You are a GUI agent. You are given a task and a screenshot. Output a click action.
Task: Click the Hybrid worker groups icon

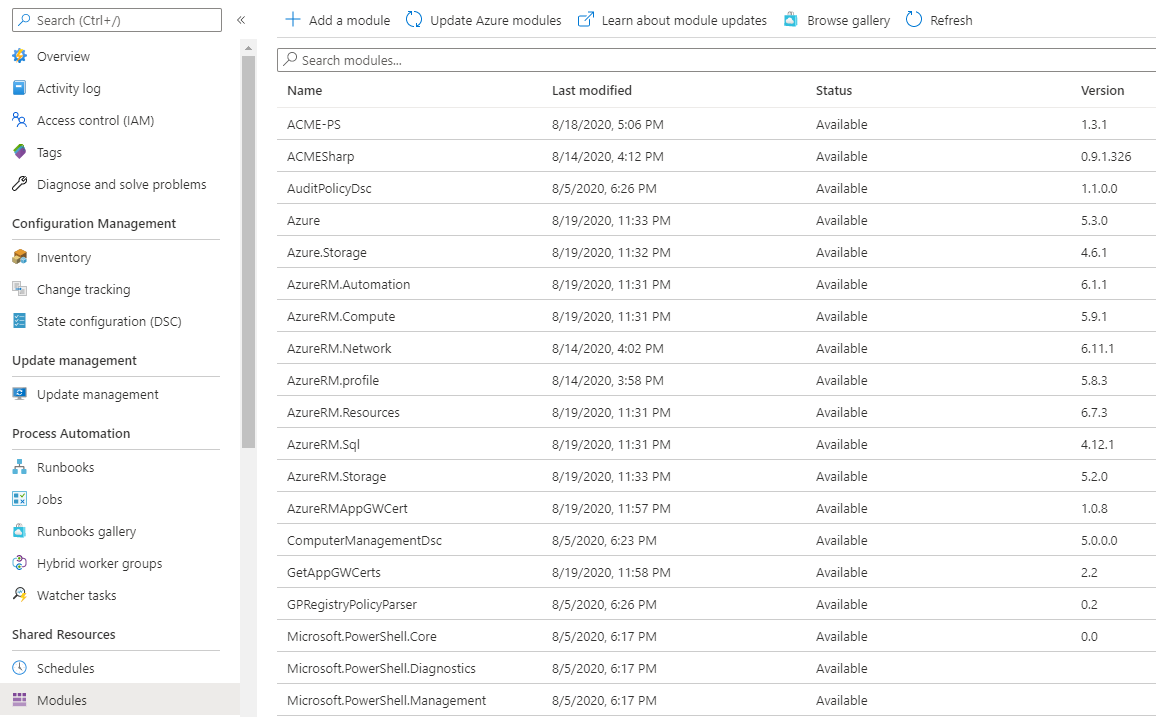[20, 563]
